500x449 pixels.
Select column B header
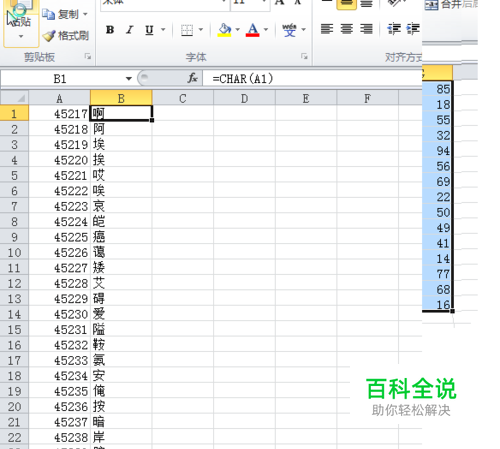coord(121,98)
